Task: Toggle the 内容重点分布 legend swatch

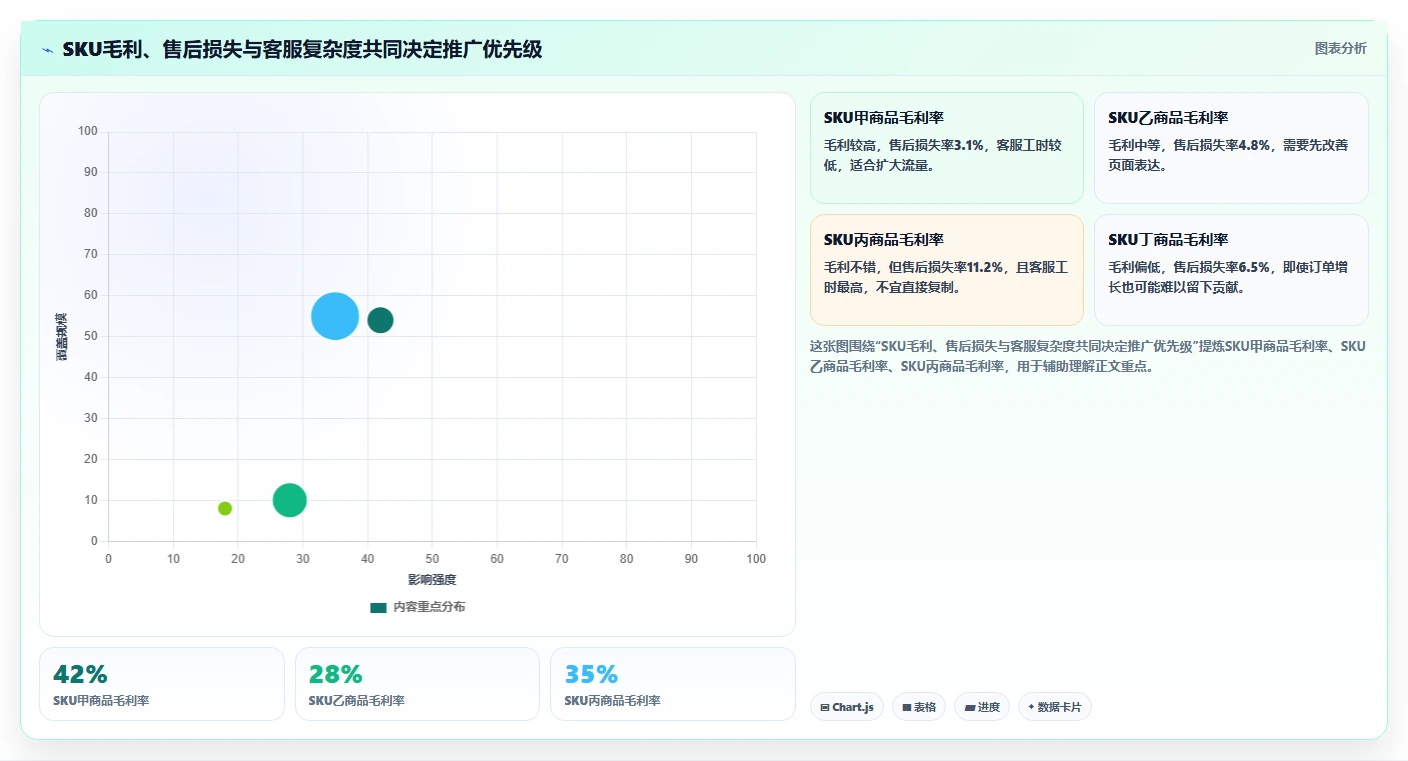Action: click(378, 607)
